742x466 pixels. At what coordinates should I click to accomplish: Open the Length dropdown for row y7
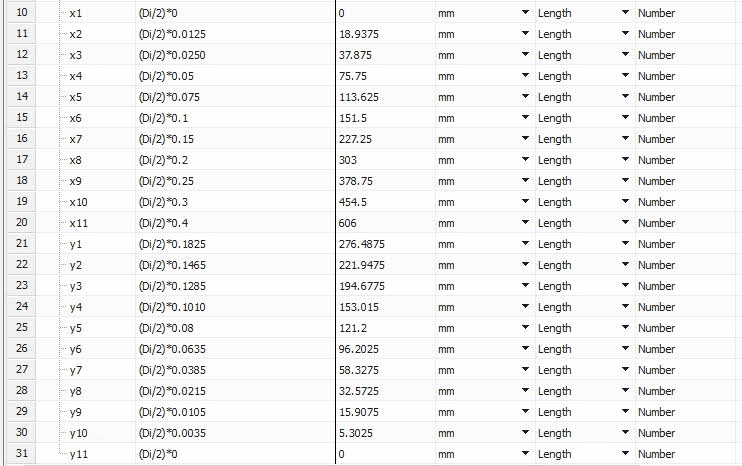(625, 370)
